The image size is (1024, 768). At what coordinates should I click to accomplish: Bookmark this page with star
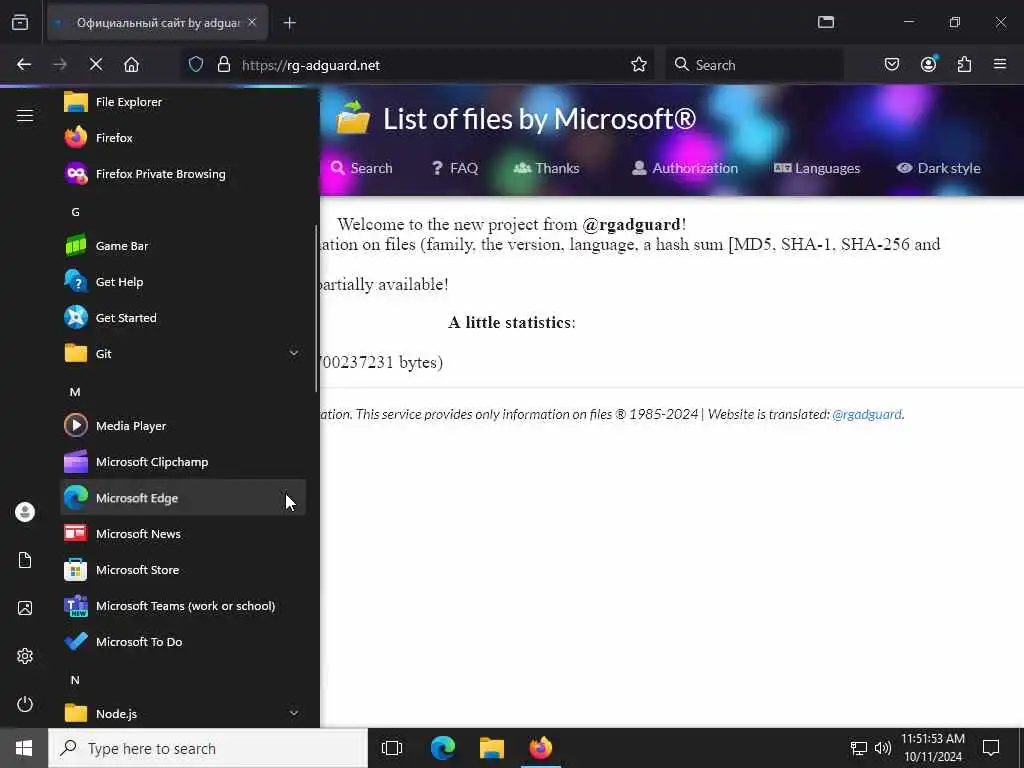(x=639, y=65)
